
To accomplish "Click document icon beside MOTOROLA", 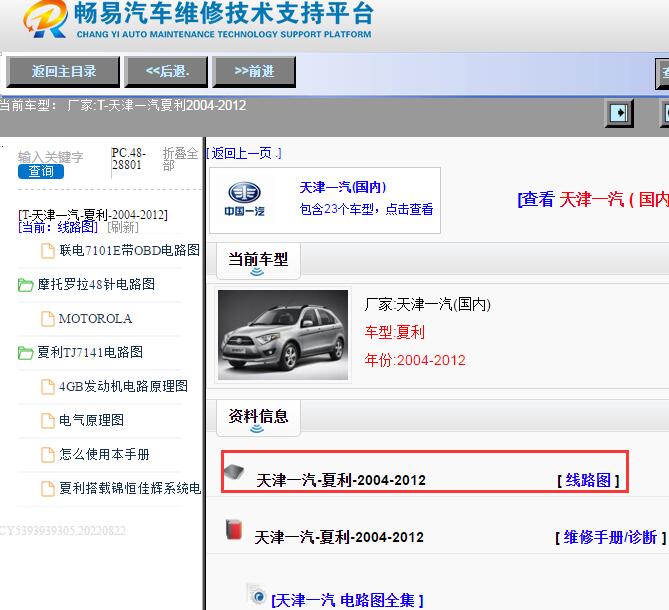I will tap(48, 319).
